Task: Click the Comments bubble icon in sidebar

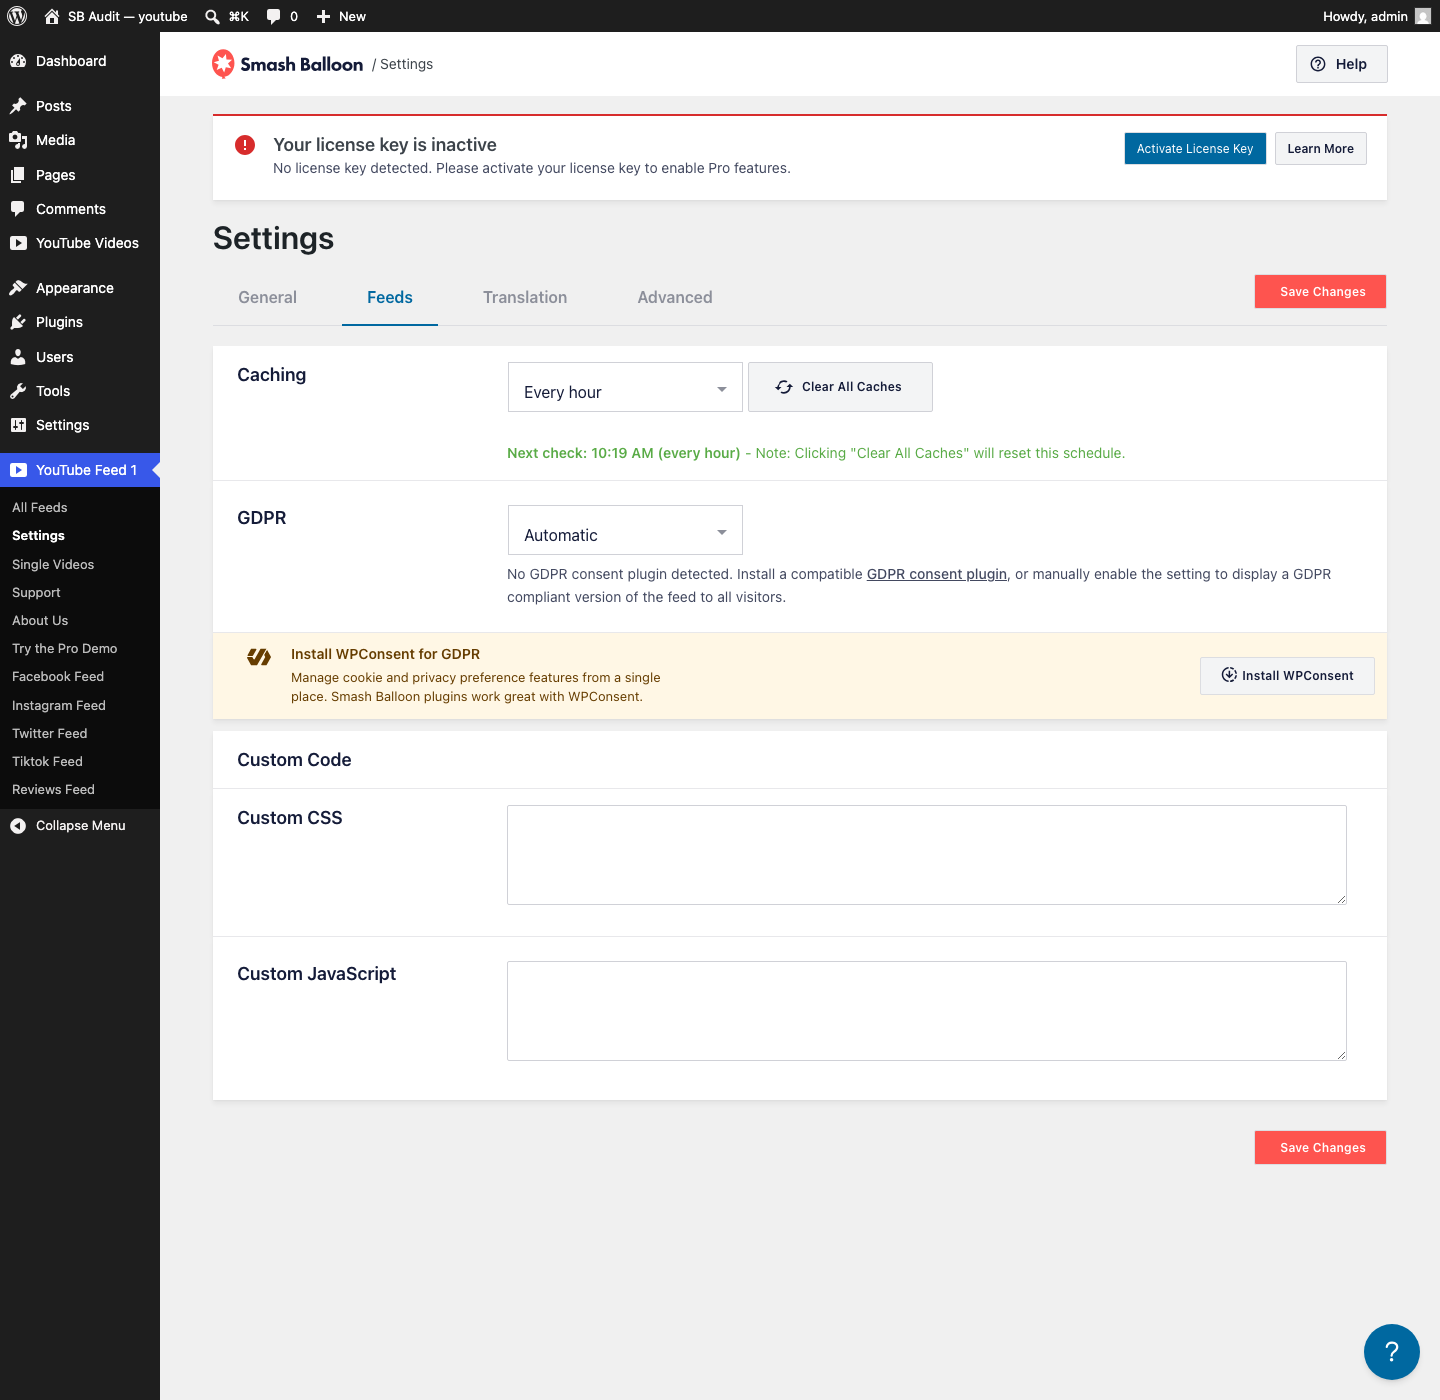Action: [18, 209]
